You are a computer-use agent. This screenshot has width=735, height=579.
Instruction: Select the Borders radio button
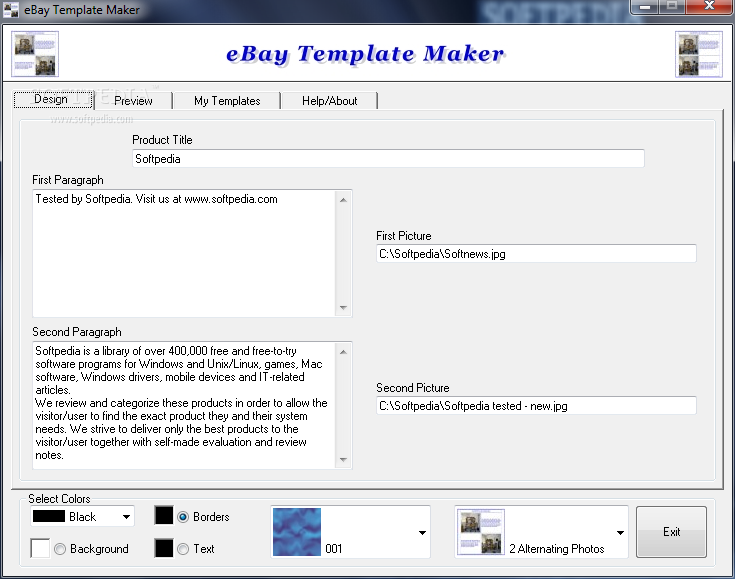coord(183,517)
